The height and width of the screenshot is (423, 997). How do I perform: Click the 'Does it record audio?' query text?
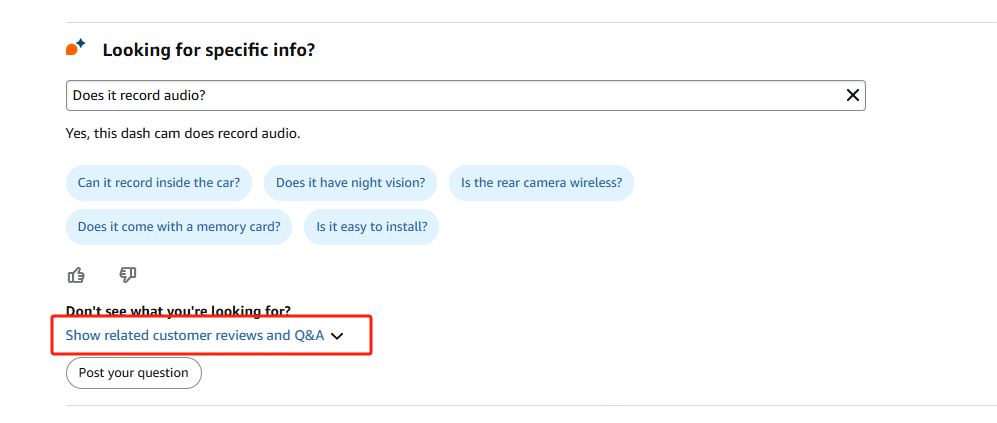coord(139,95)
